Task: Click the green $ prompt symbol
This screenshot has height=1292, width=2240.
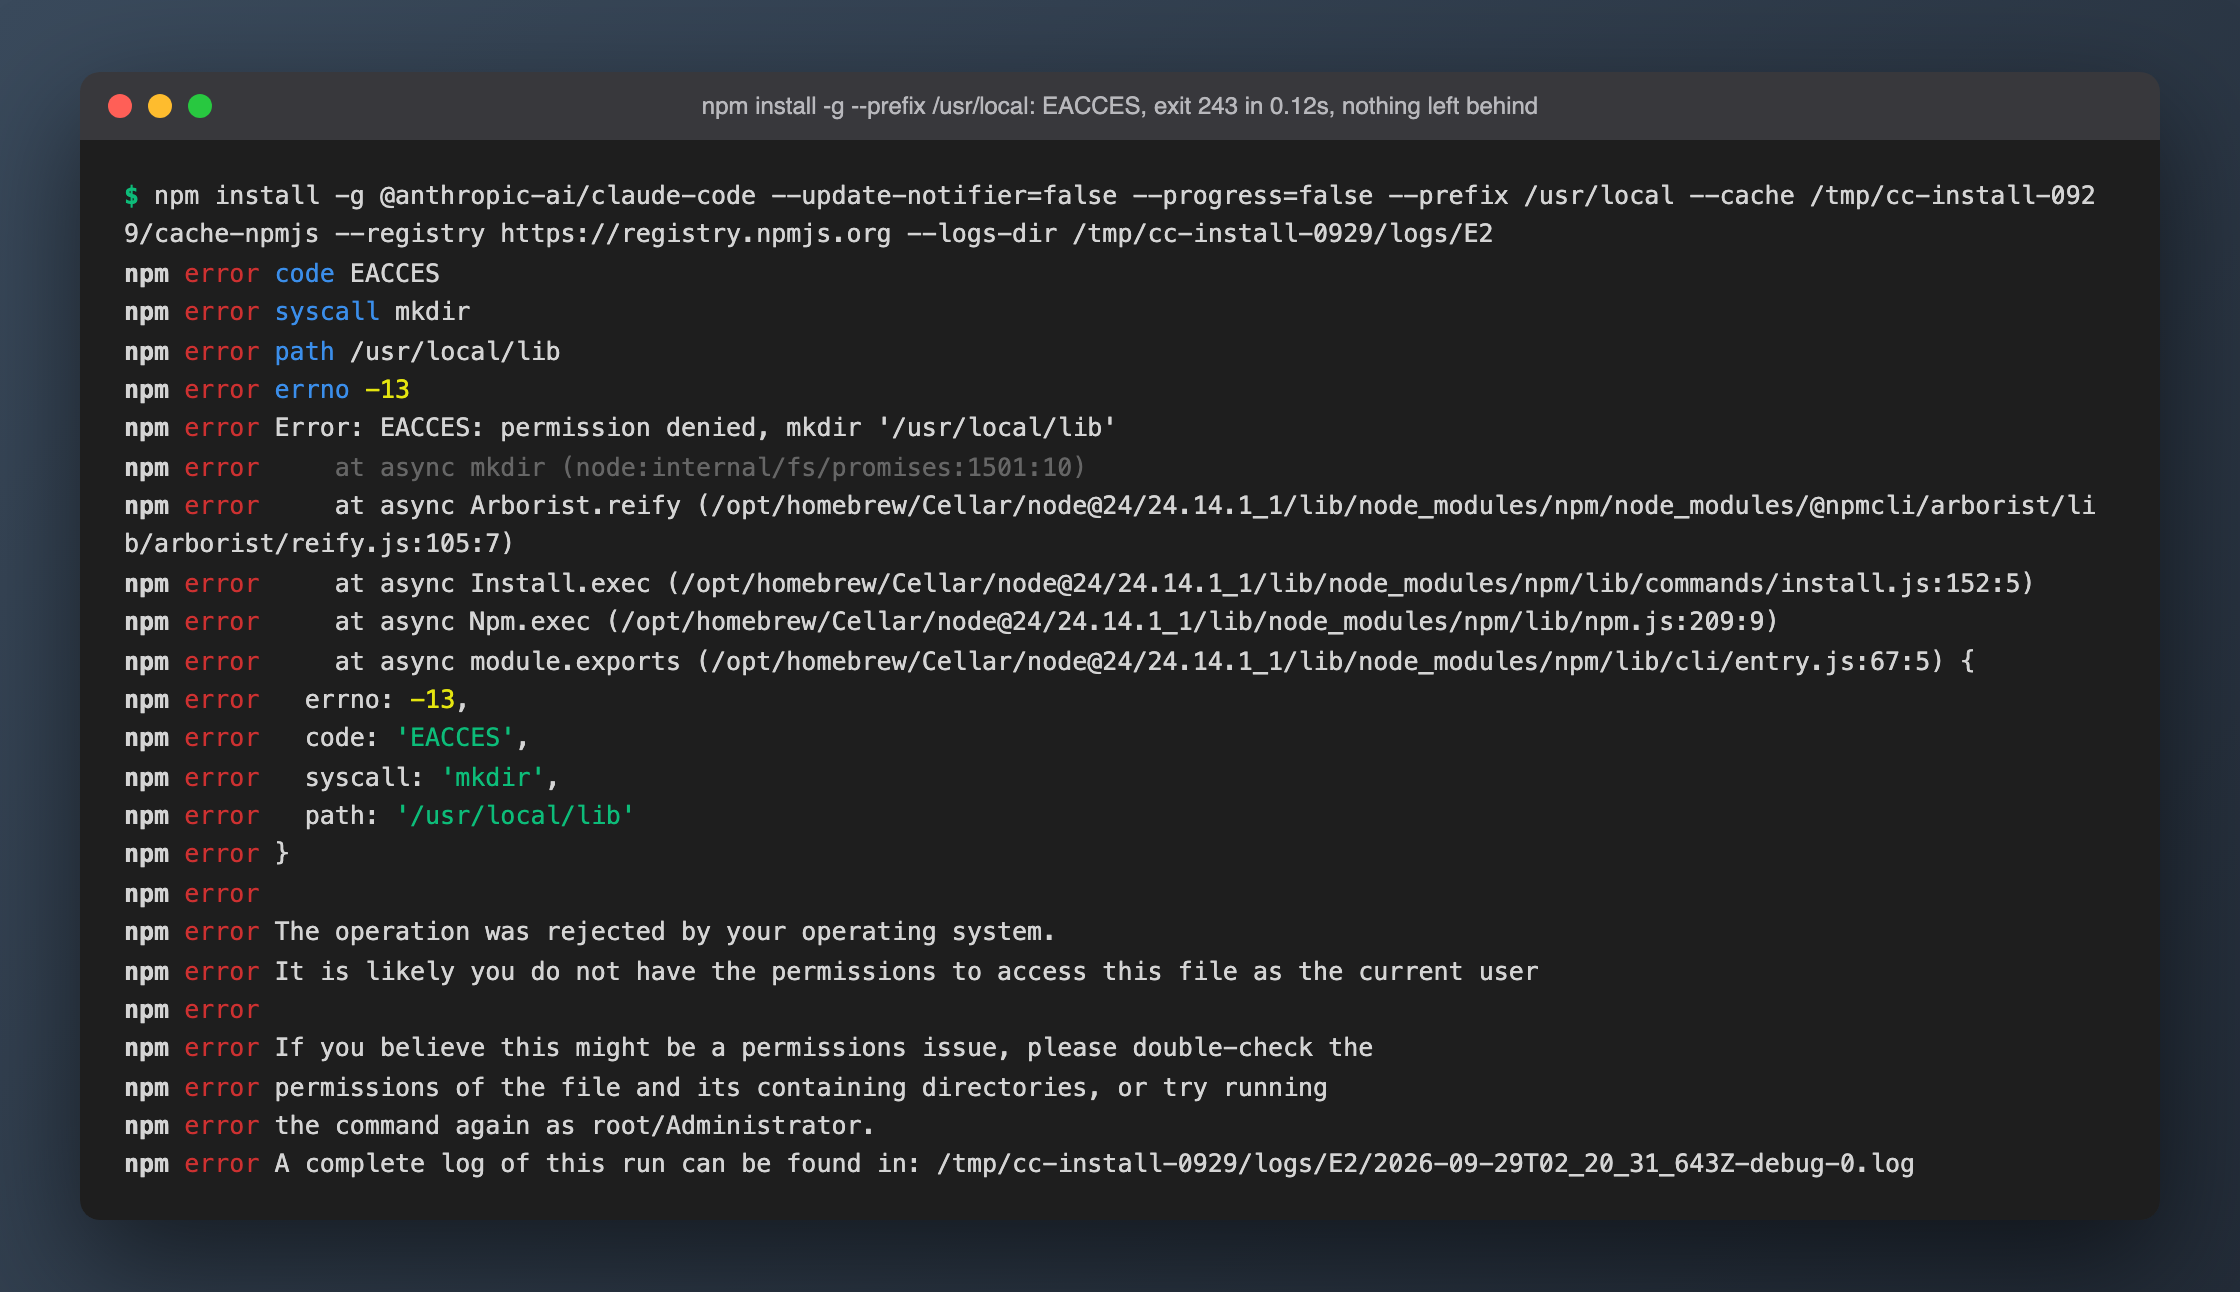Action: (x=131, y=195)
